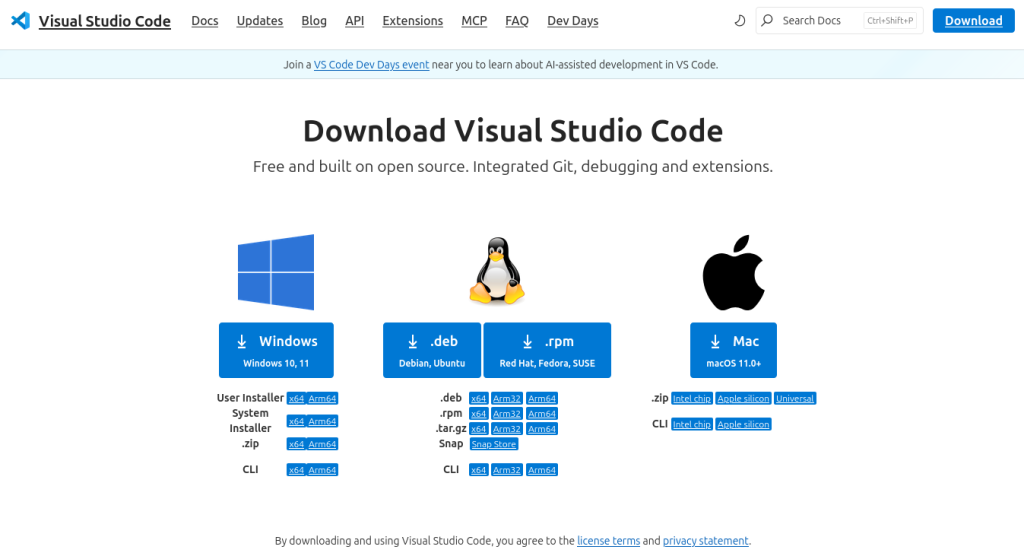Click the Search Docs input field
This screenshot has width=1024, height=556.
[x=820, y=21]
